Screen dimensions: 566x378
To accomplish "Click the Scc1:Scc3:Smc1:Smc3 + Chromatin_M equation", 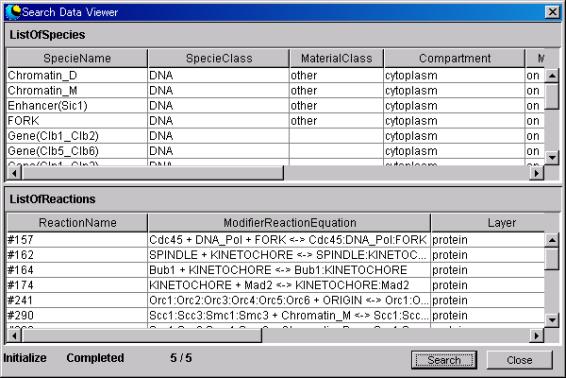I will click(289, 316).
